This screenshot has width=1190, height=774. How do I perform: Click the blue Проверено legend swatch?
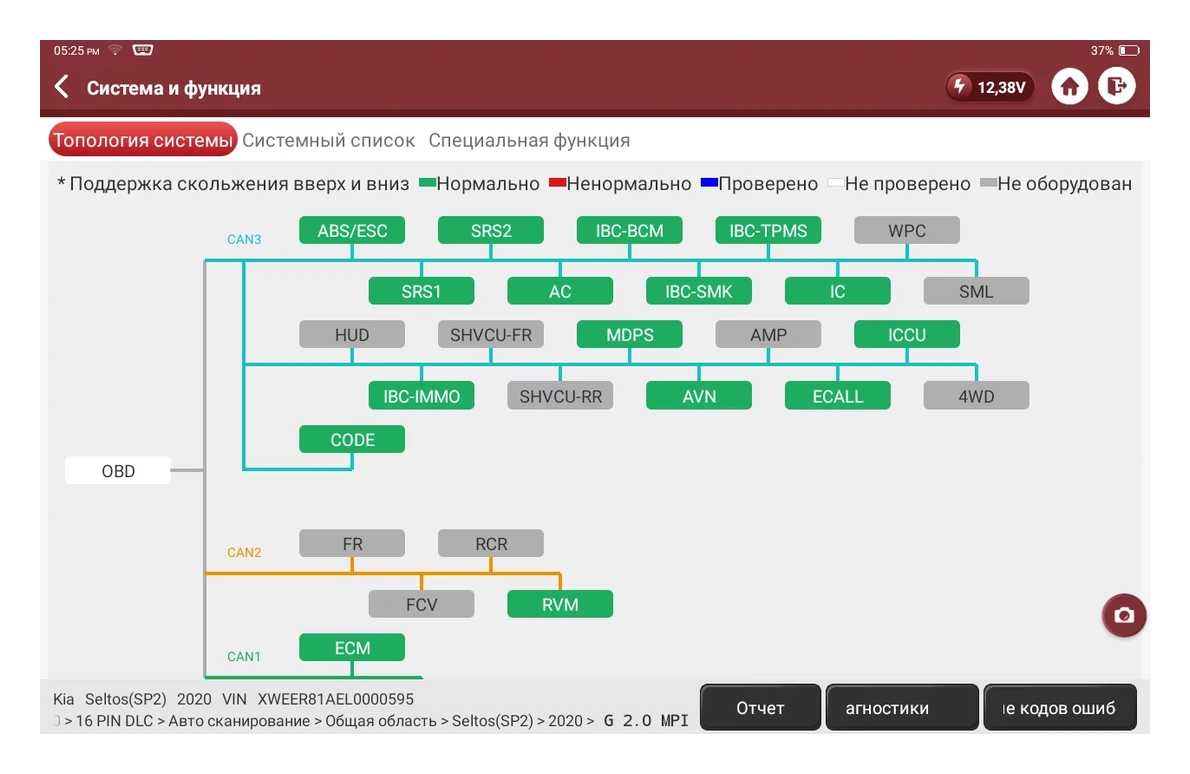click(709, 182)
